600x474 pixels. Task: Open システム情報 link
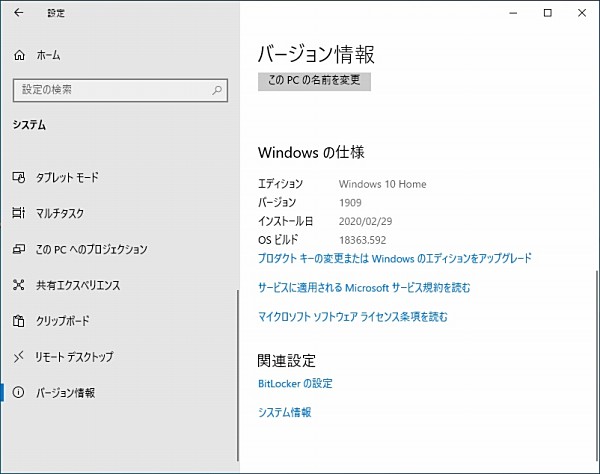pos(285,412)
